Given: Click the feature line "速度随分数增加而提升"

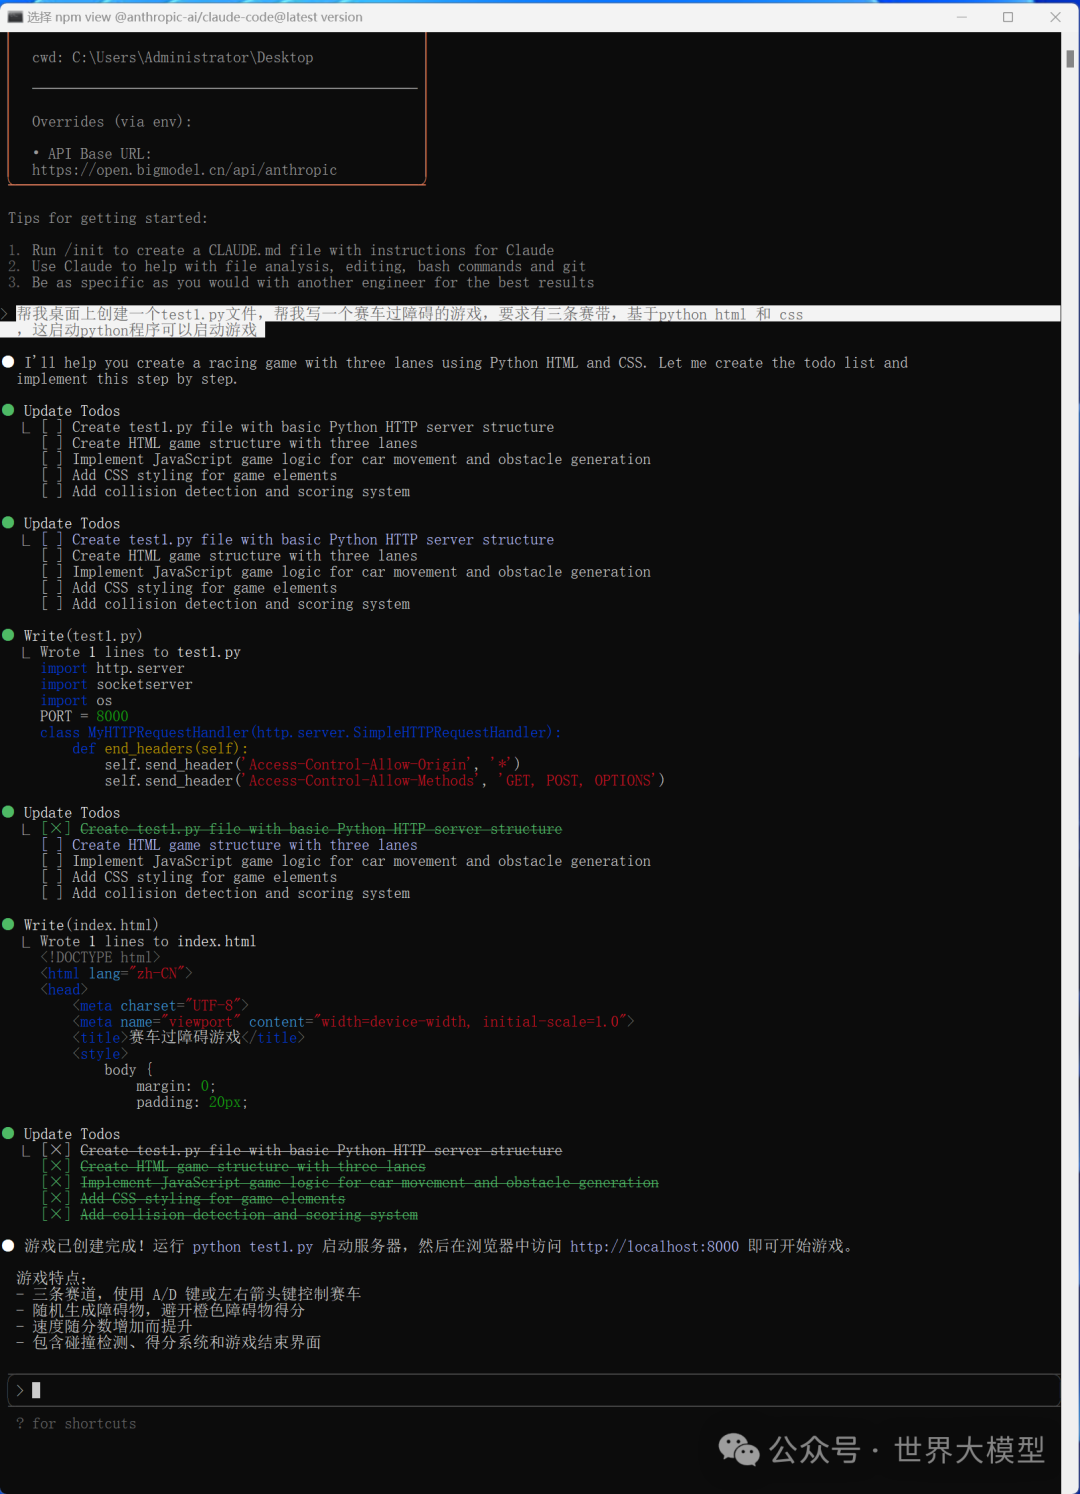Looking at the screenshot, I should [x=104, y=1326].
